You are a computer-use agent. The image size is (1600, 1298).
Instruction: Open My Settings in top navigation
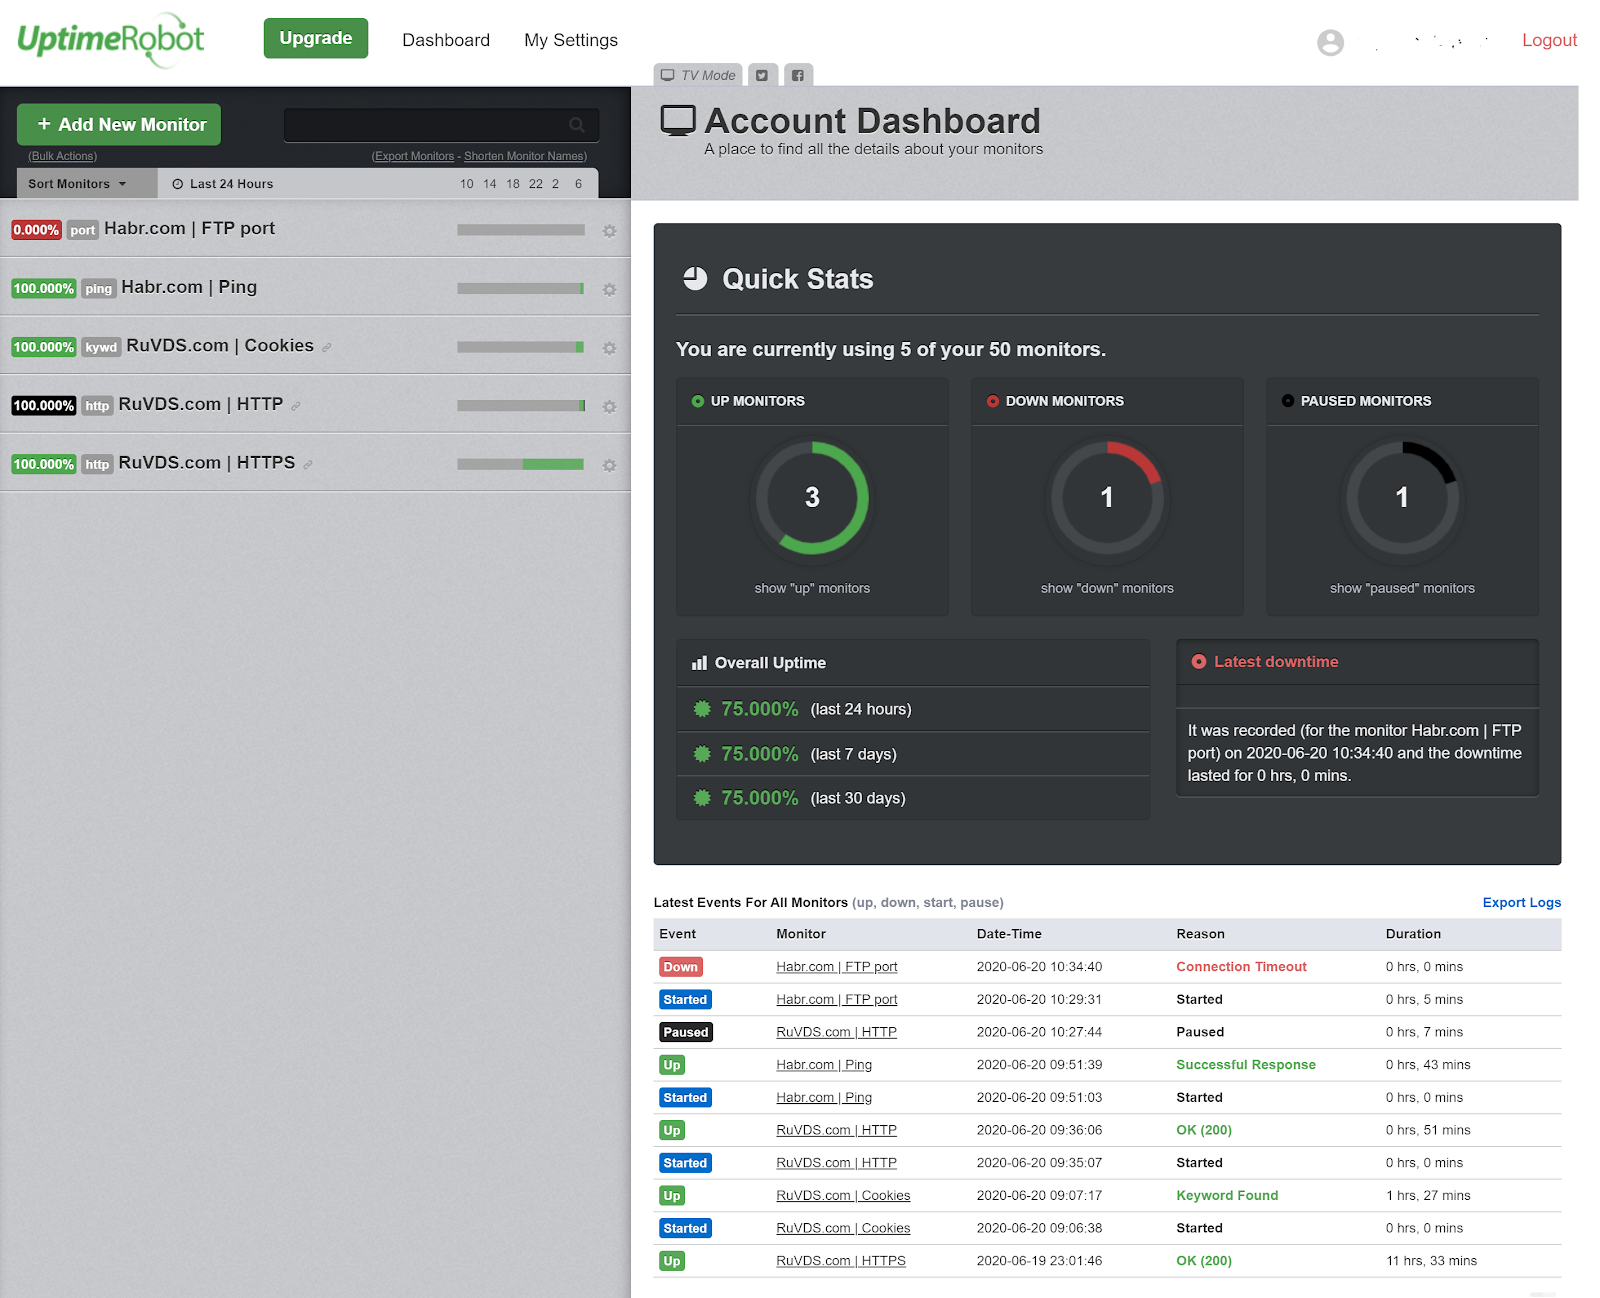[x=571, y=40]
